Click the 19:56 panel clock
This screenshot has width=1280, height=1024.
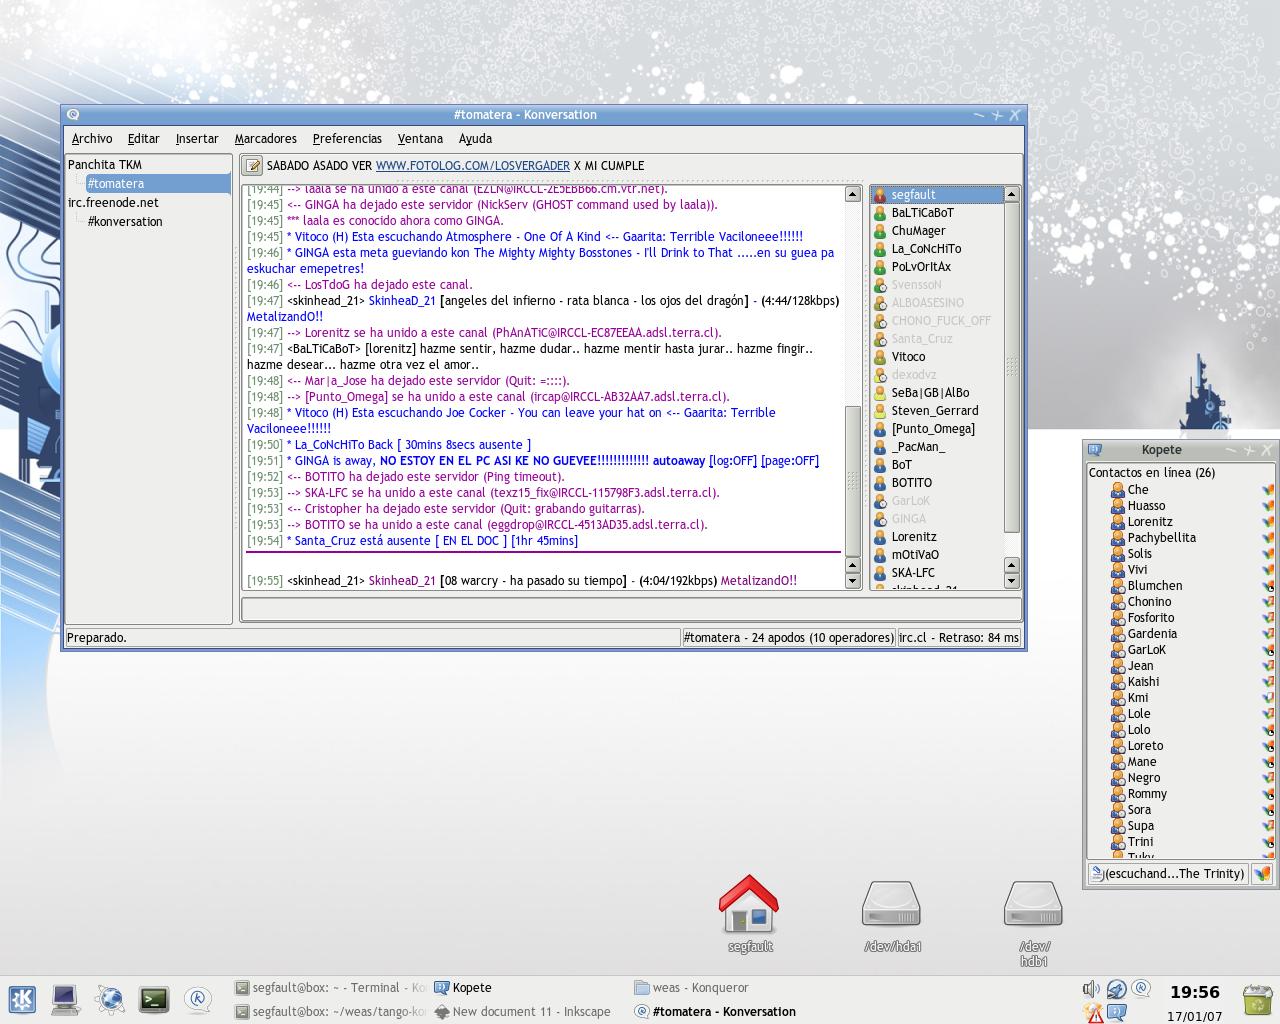(x=1195, y=992)
